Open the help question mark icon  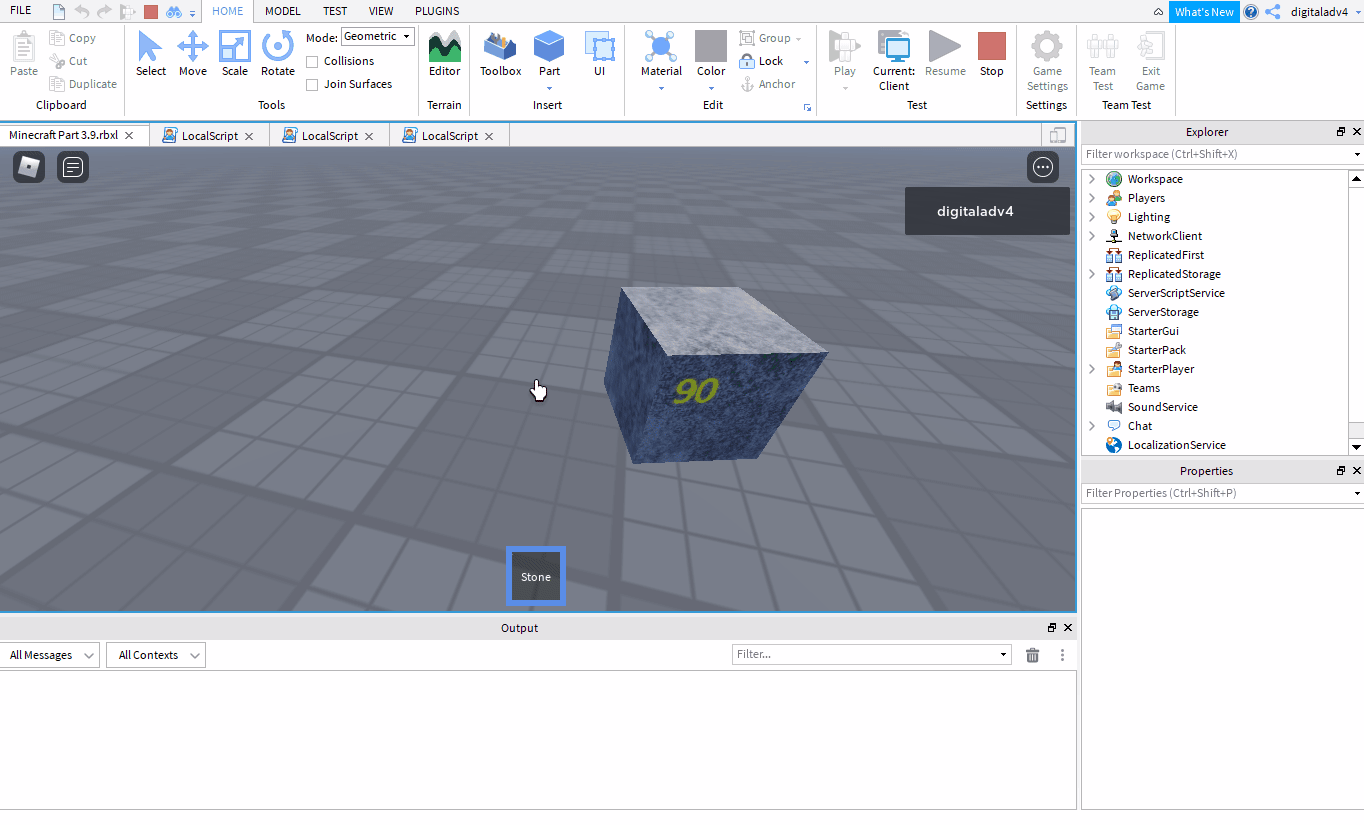coord(1251,12)
